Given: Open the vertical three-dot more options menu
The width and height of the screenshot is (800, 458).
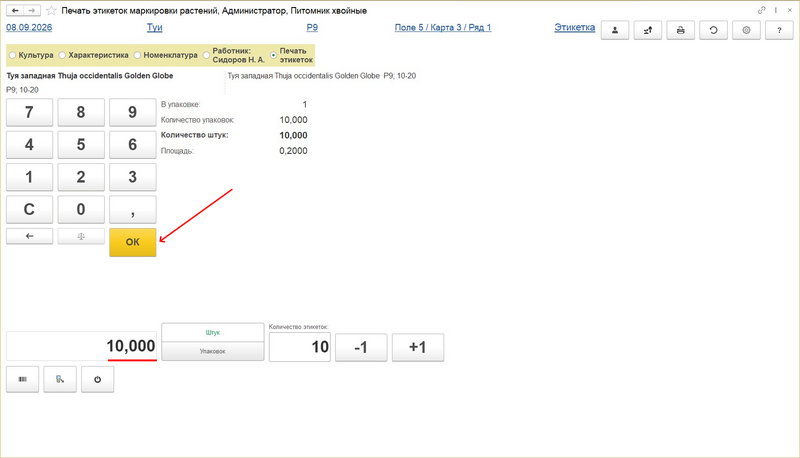Looking at the screenshot, I should click(776, 10).
